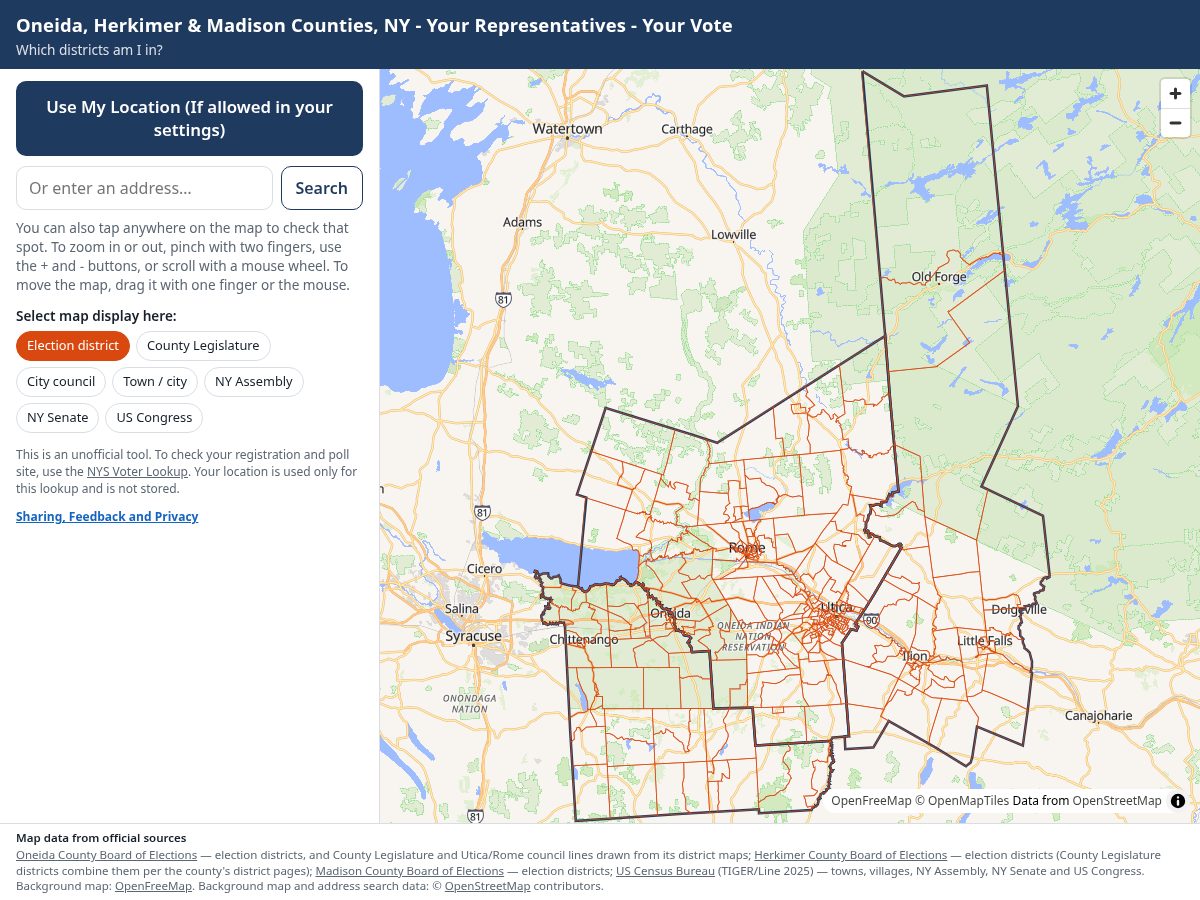The image size is (1200, 900).
Task: Click Rome on the map
Action: click(747, 548)
